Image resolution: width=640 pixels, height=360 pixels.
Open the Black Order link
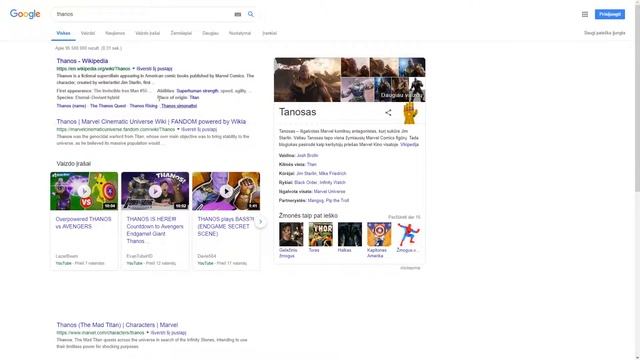pos(306,182)
